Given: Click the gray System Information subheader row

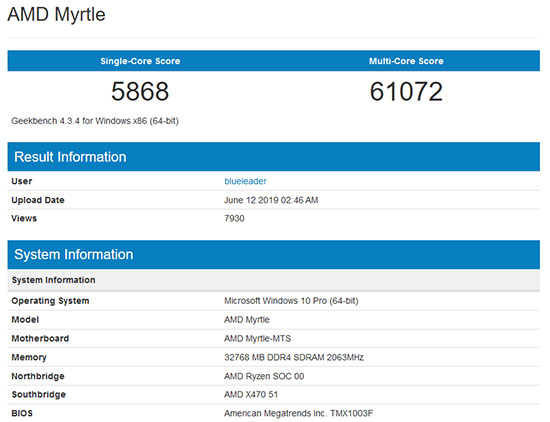Looking at the screenshot, I should [274, 280].
